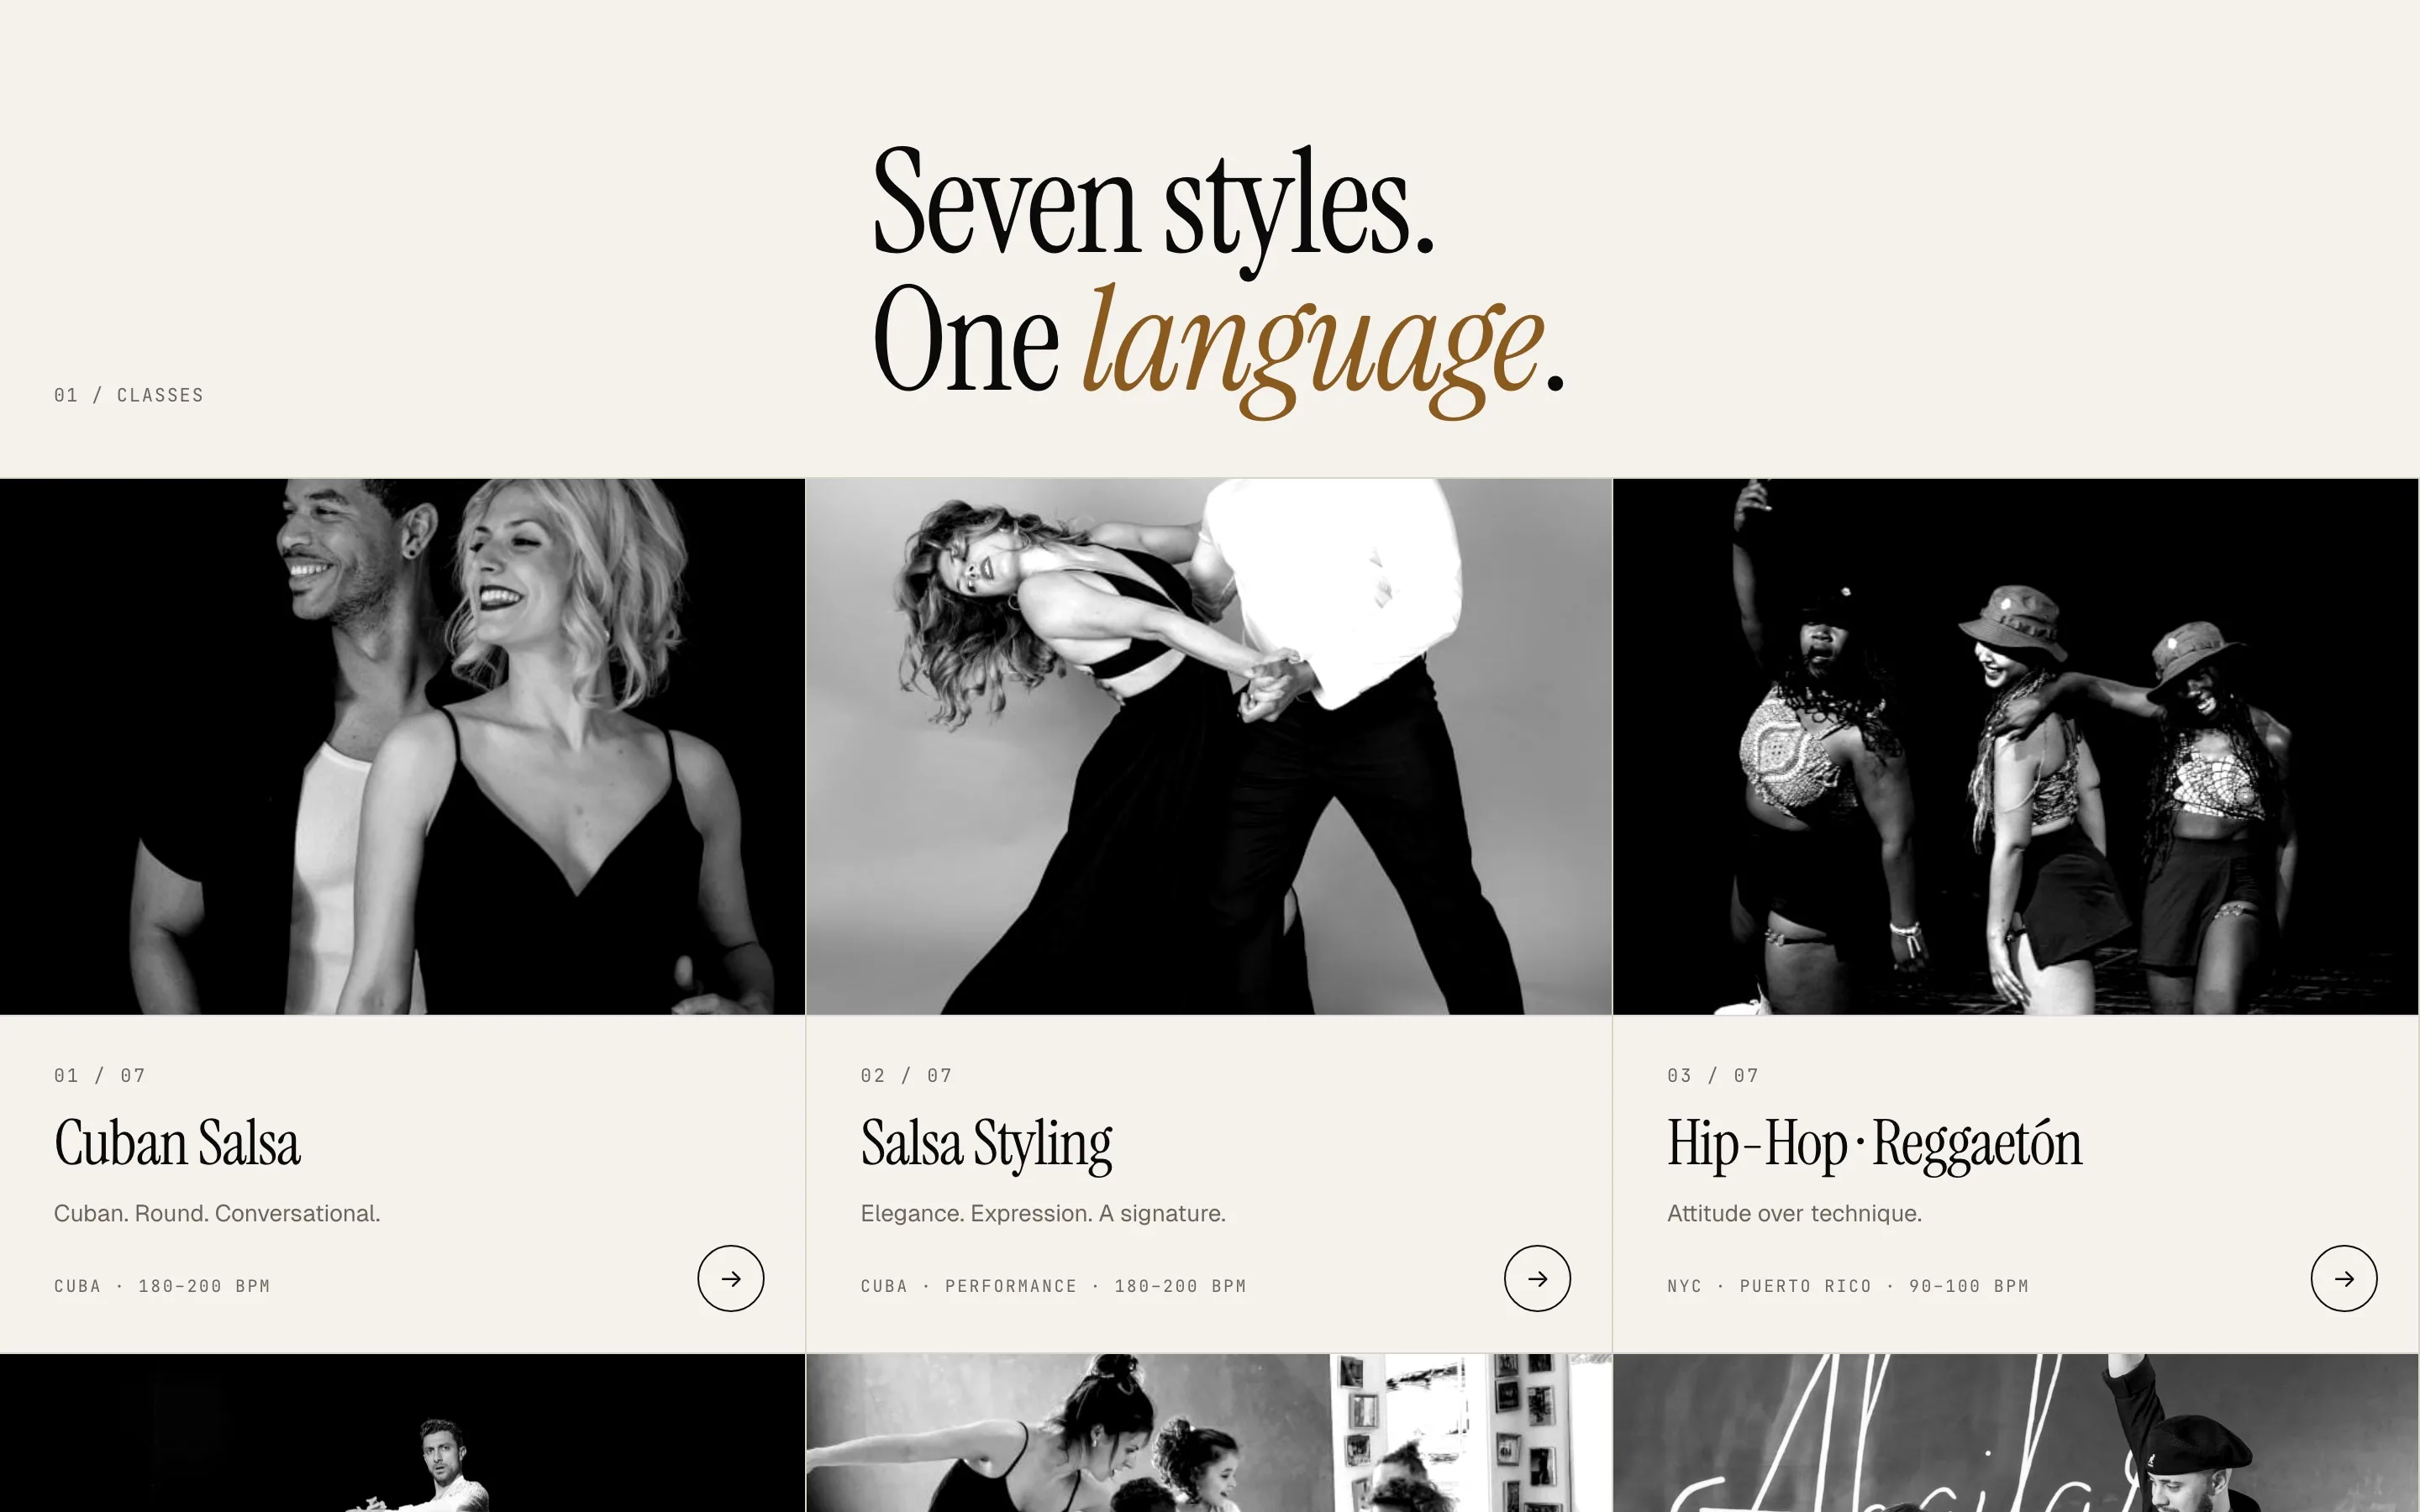Click 'Attitude over technique.' description
This screenshot has width=2420, height=1512.
pyautogui.click(x=1794, y=1214)
